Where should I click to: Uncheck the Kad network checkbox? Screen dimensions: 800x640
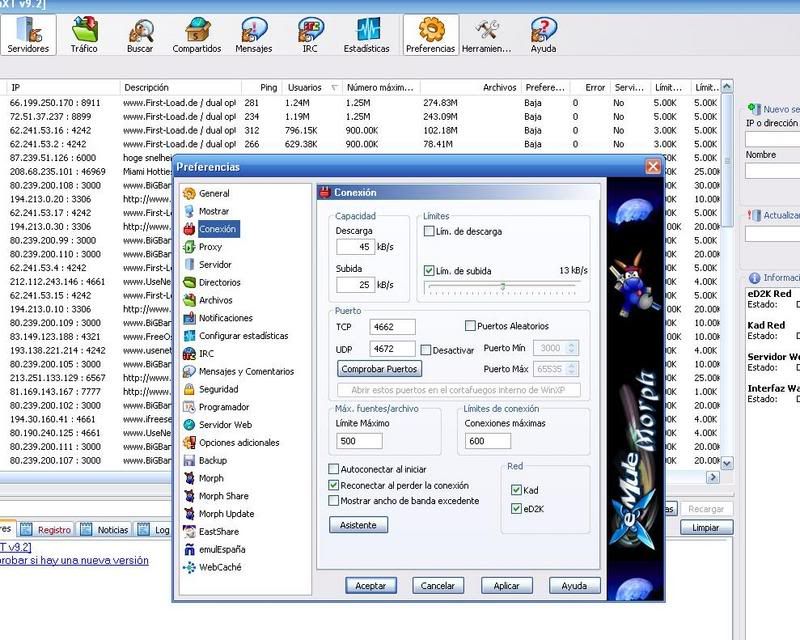516,490
